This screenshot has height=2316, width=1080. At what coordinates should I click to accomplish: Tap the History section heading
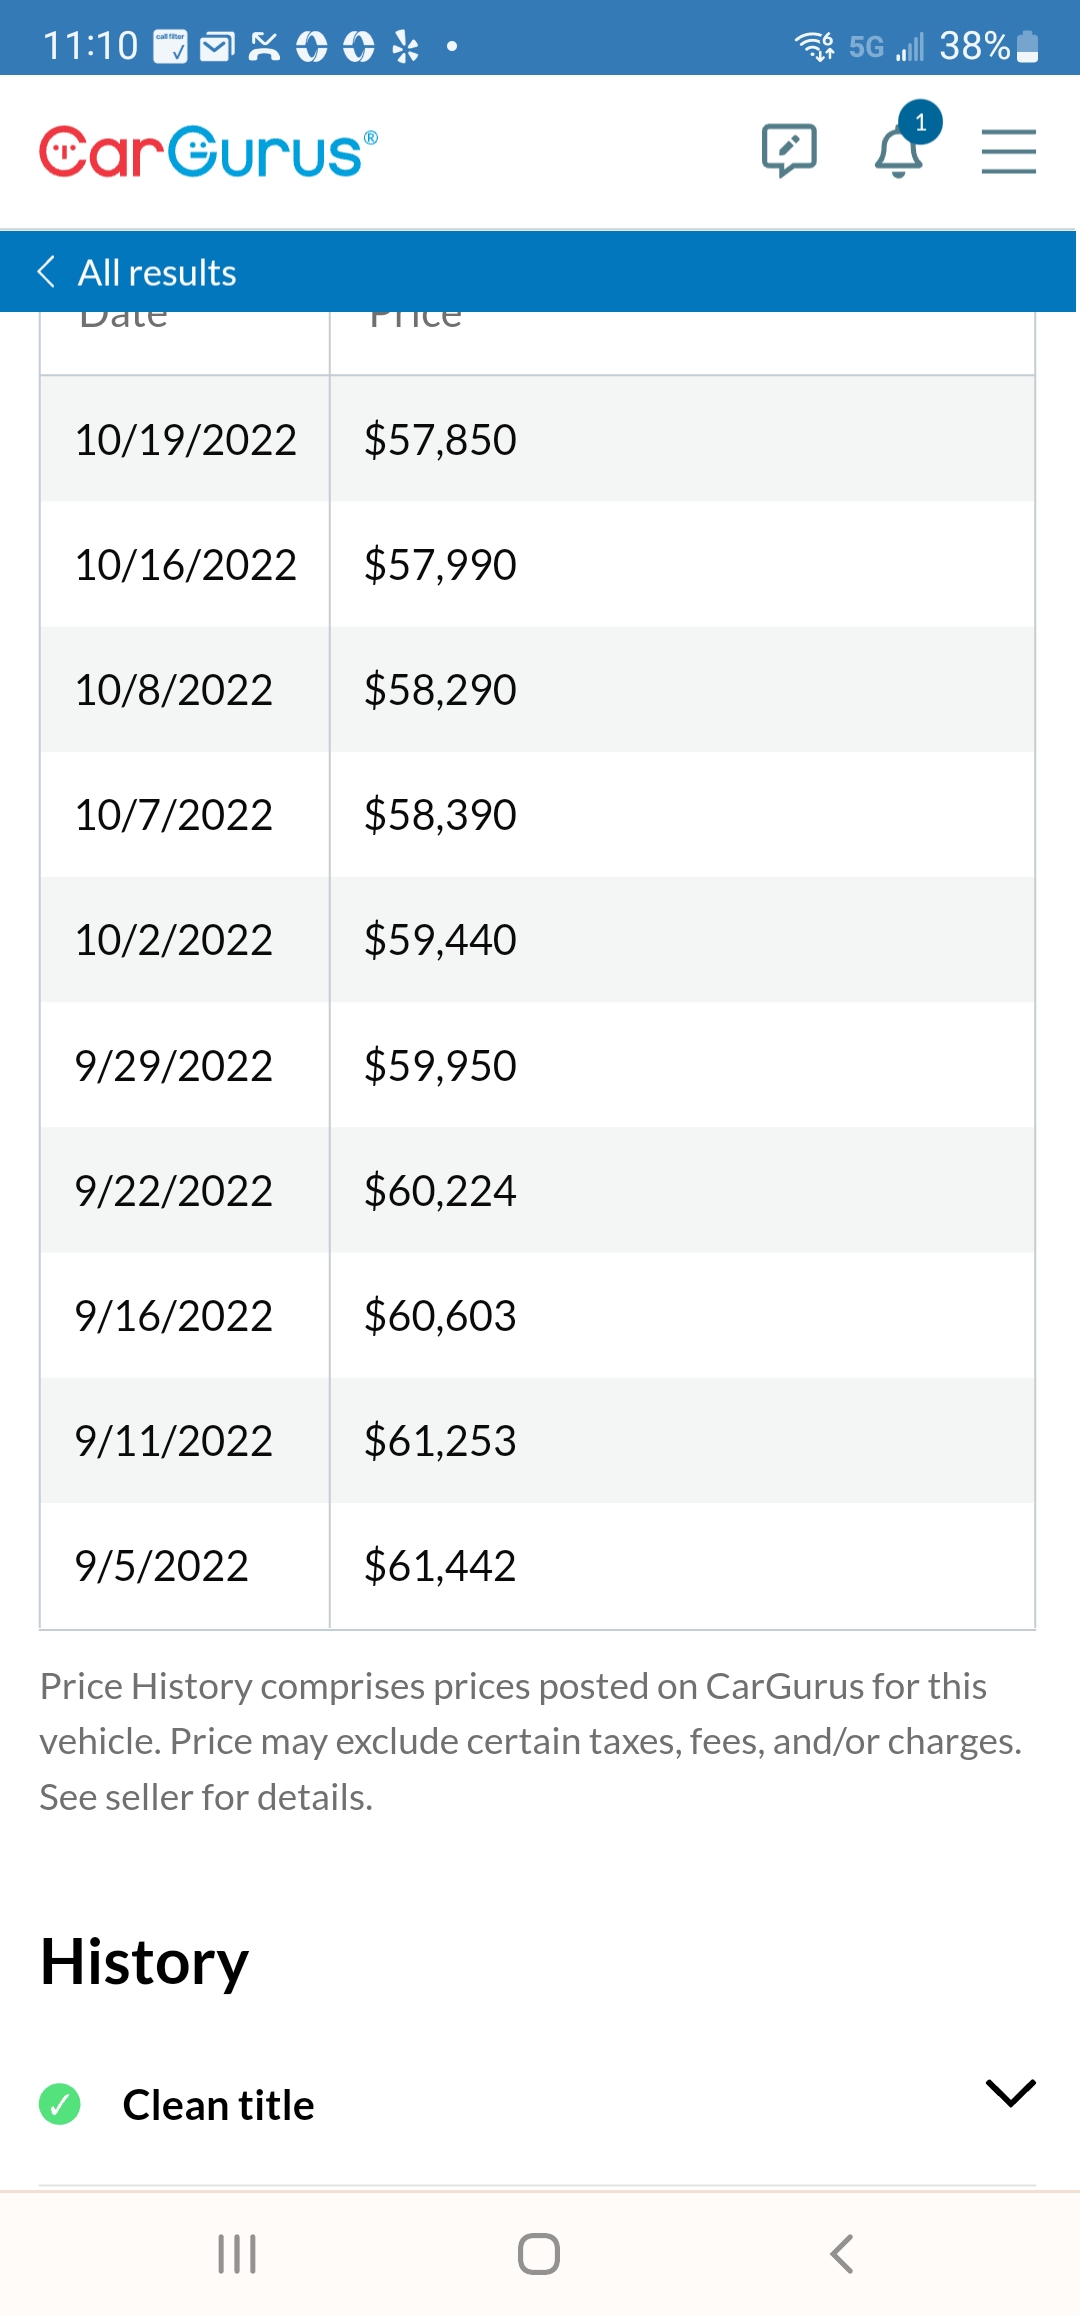144,1962
